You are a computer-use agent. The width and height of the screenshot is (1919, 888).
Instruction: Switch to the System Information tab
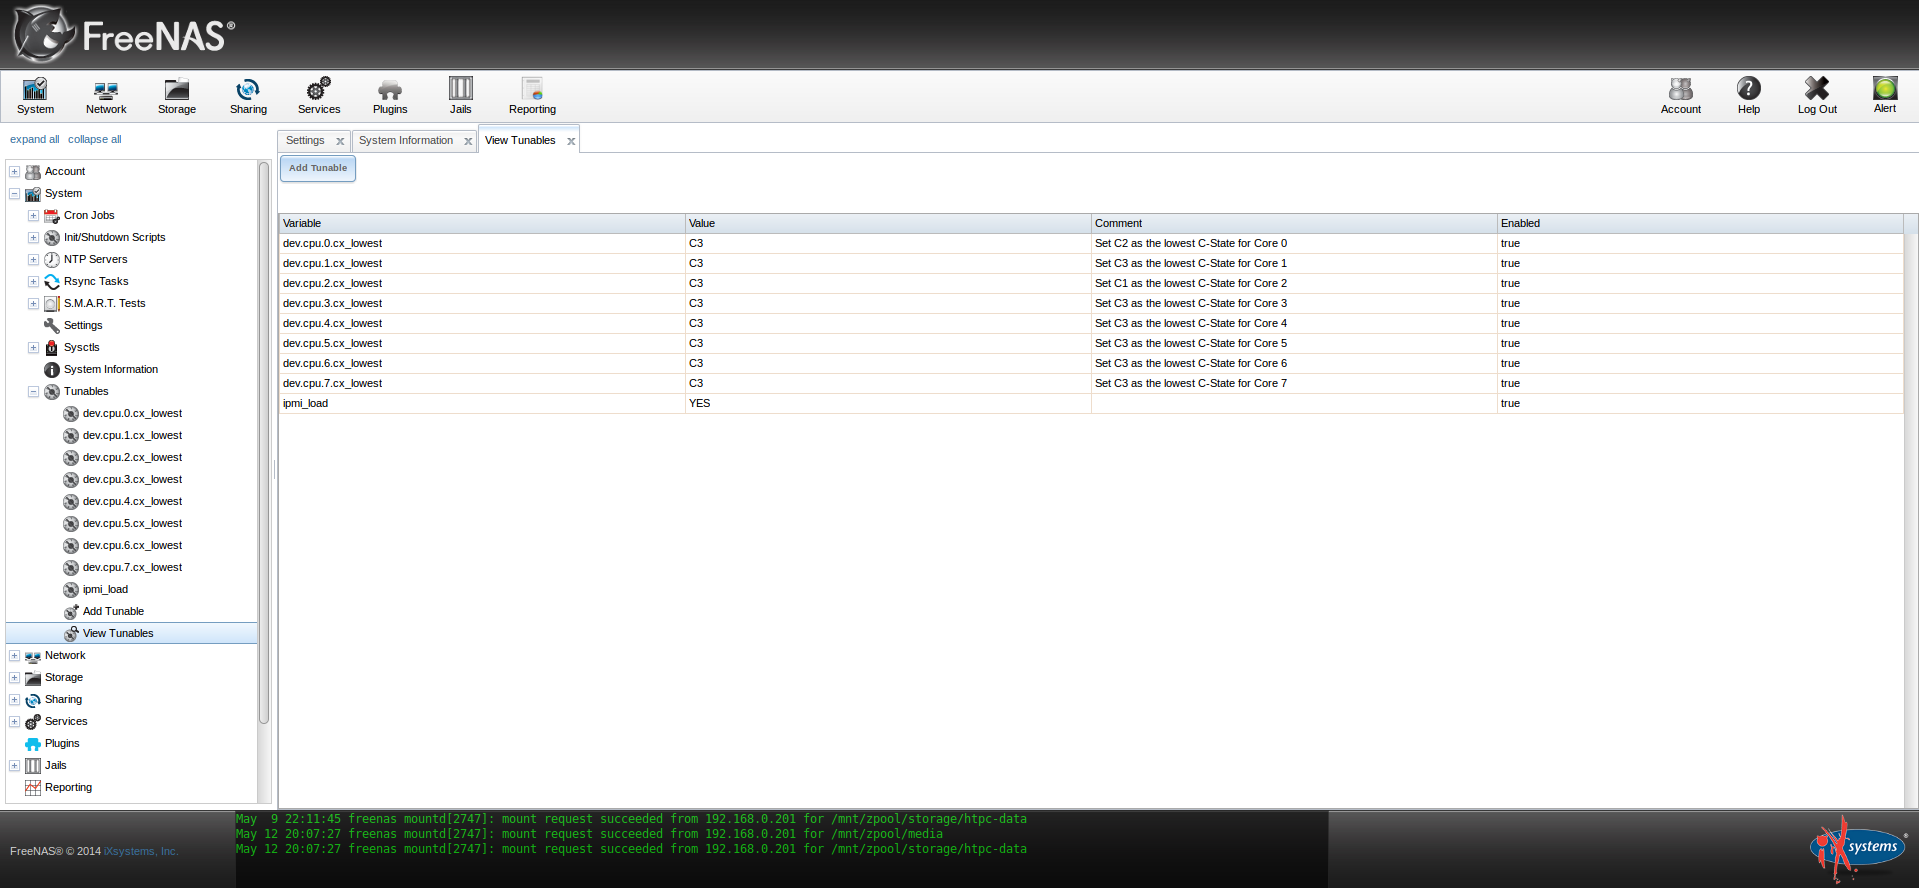(x=406, y=141)
